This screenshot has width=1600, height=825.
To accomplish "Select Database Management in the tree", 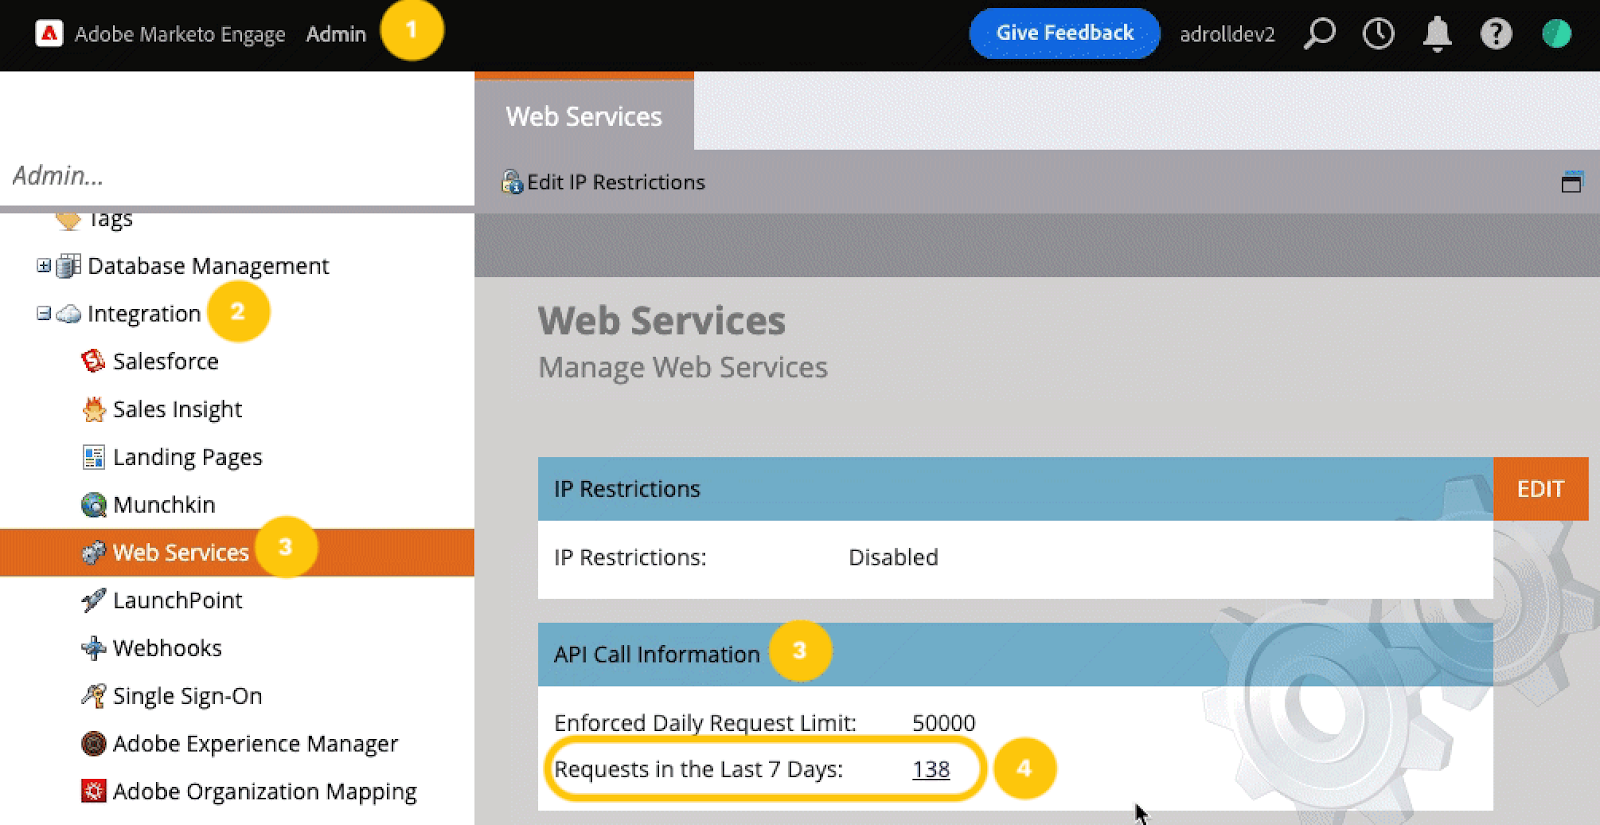I will (208, 266).
